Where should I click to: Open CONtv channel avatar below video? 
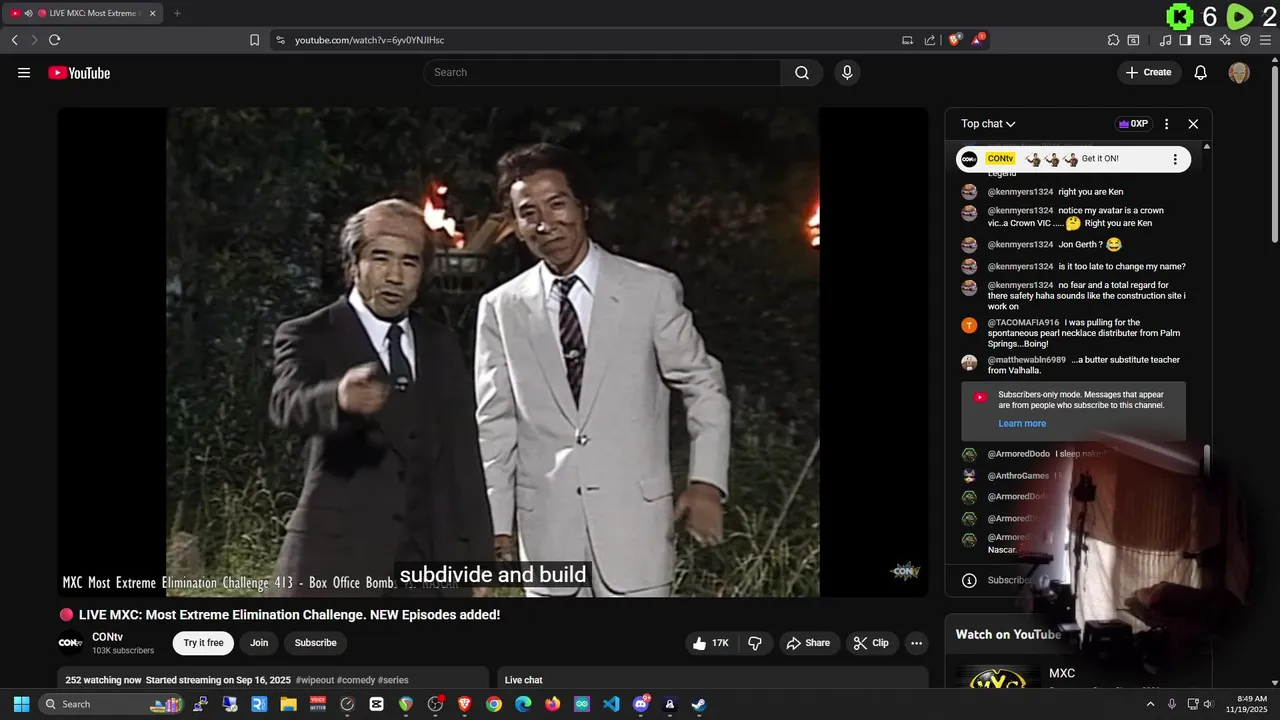70,643
